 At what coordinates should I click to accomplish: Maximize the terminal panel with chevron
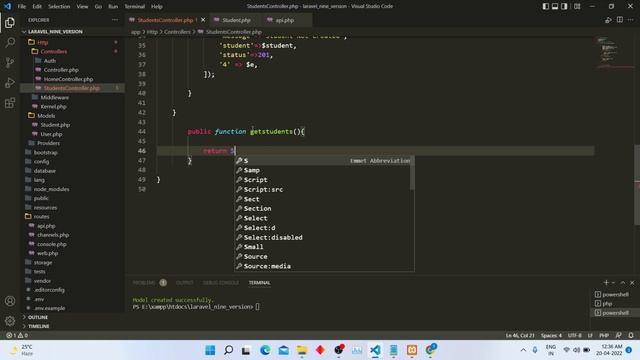point(623,282)
